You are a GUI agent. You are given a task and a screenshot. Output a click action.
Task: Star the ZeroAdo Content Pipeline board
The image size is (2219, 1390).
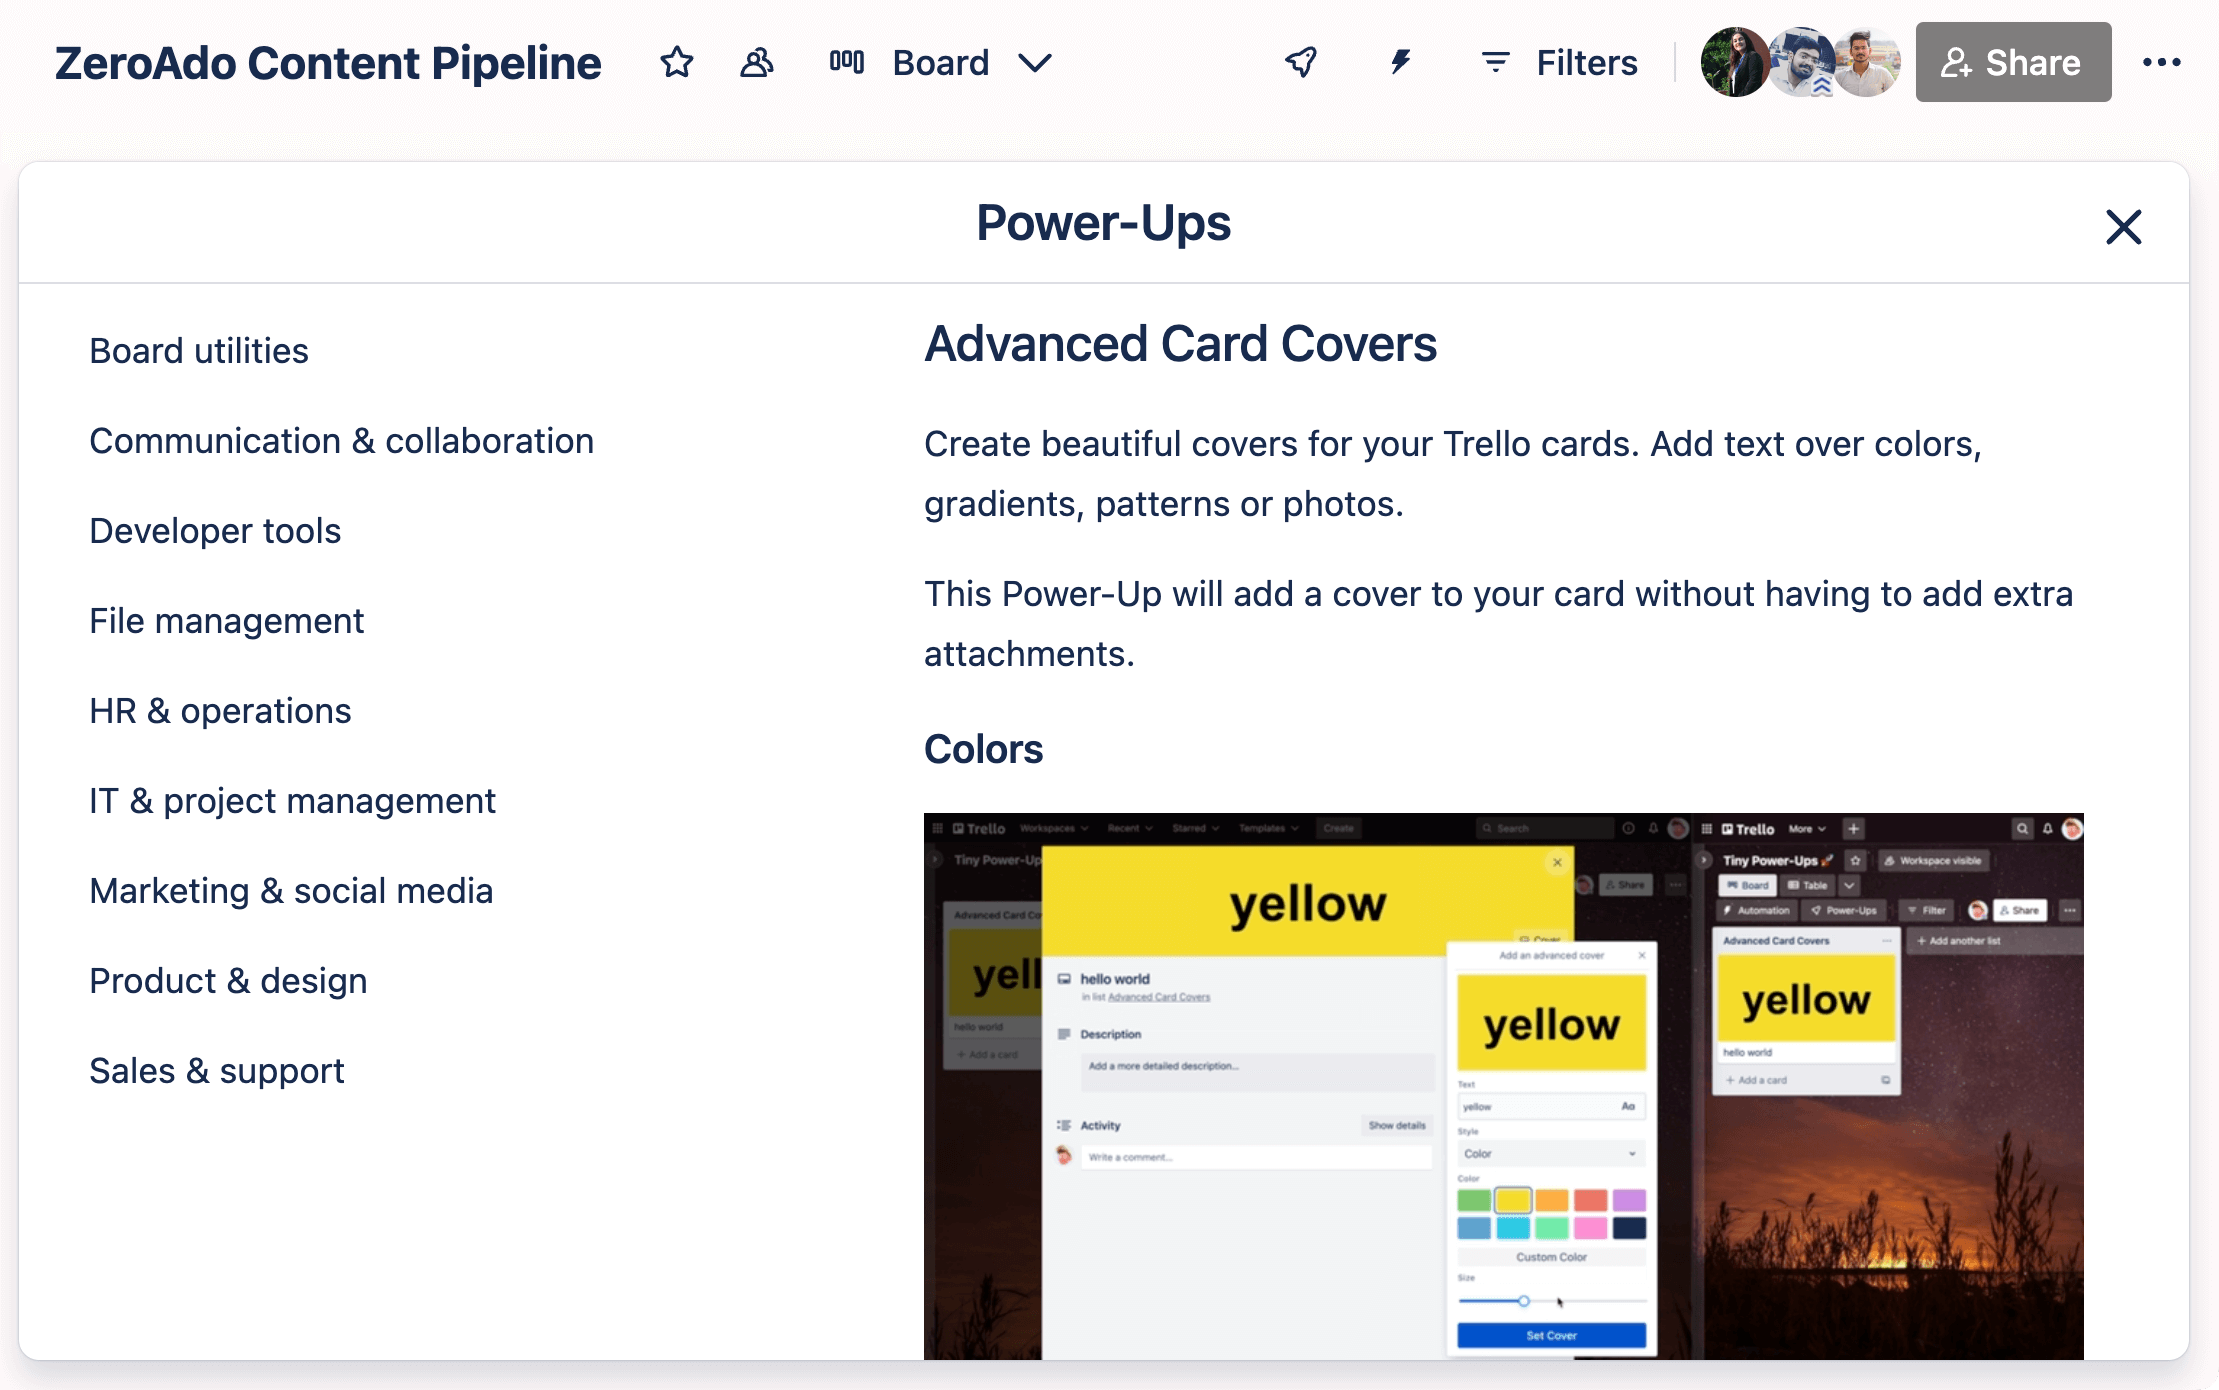(676, 62)
